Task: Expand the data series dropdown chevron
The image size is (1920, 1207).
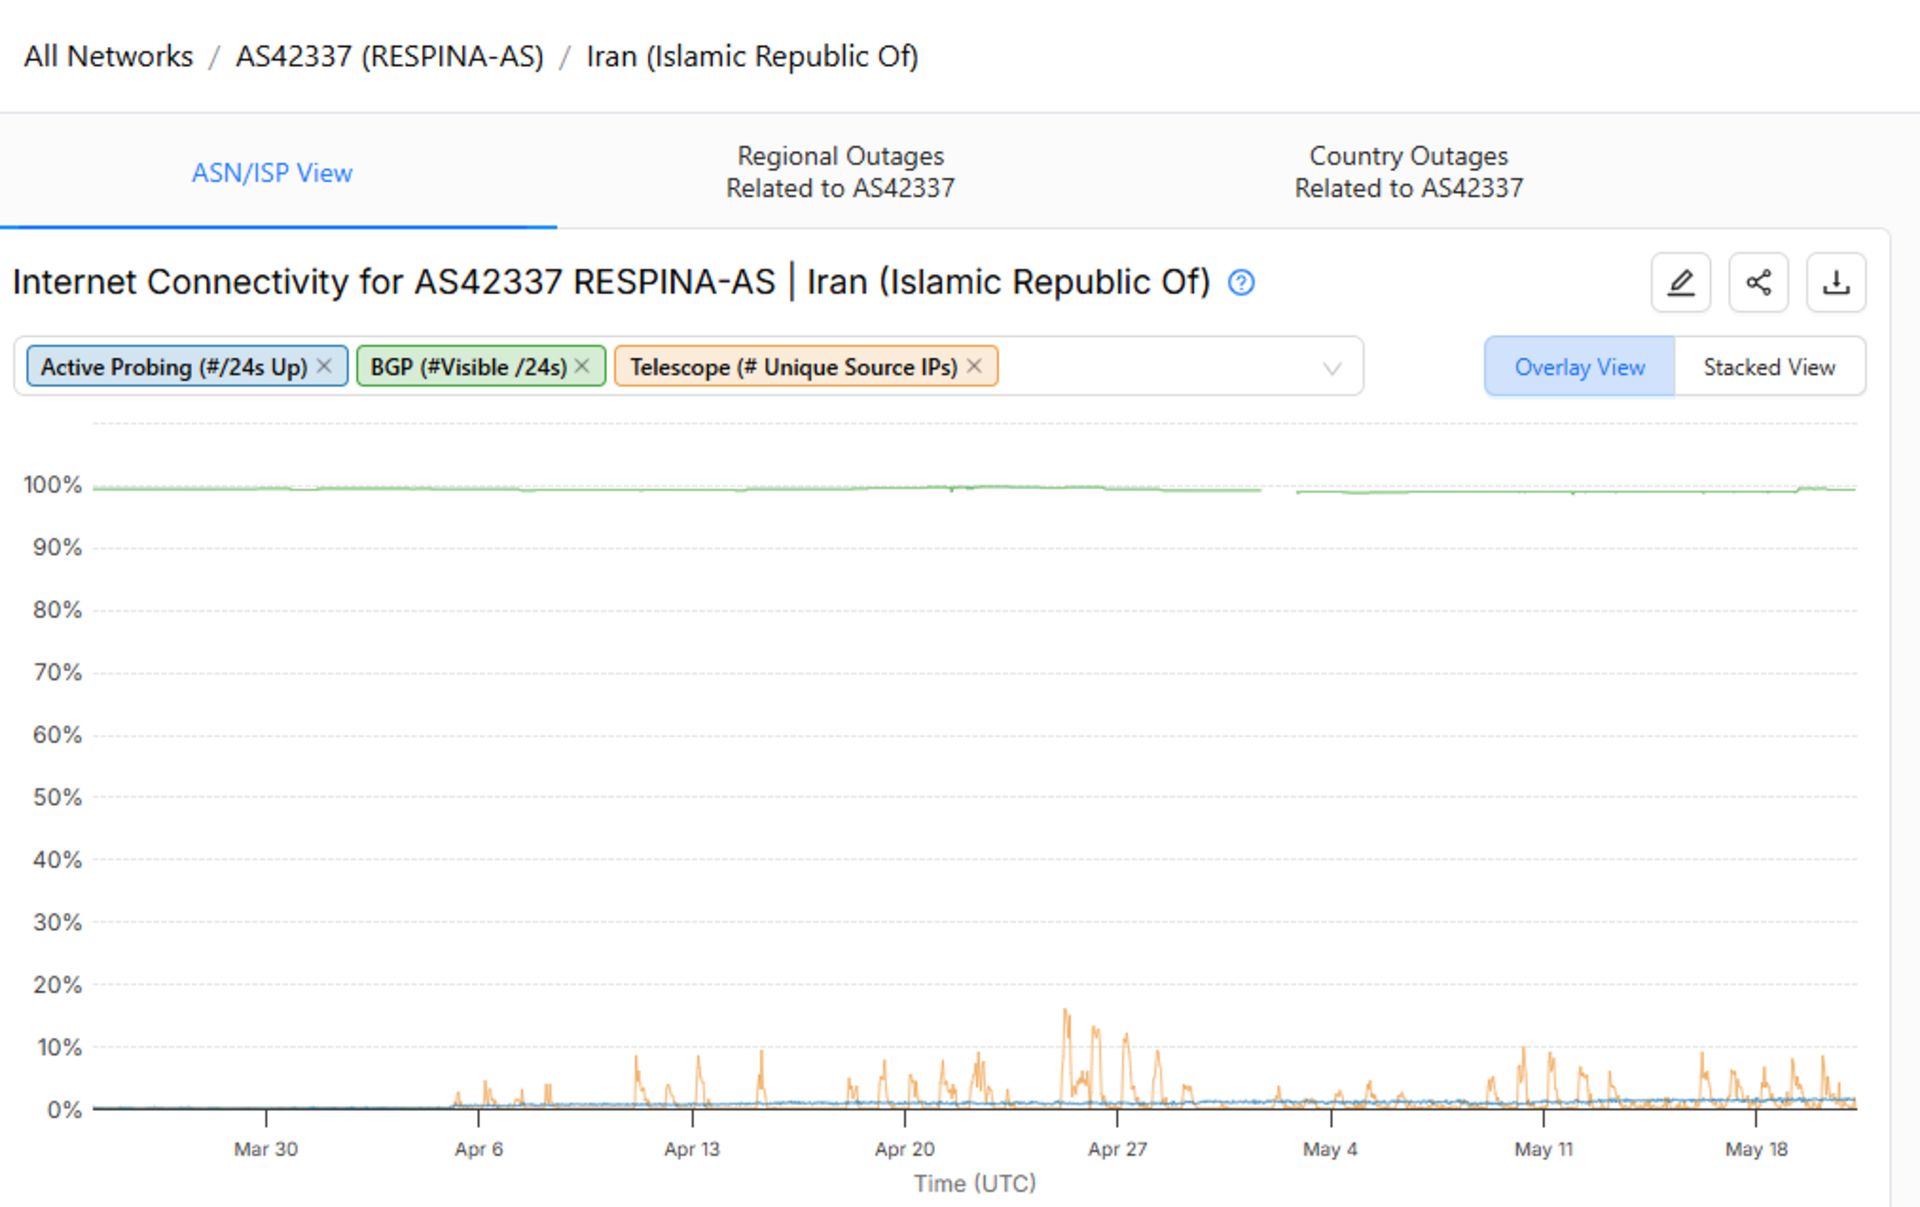Action: tap(1332, 368)
